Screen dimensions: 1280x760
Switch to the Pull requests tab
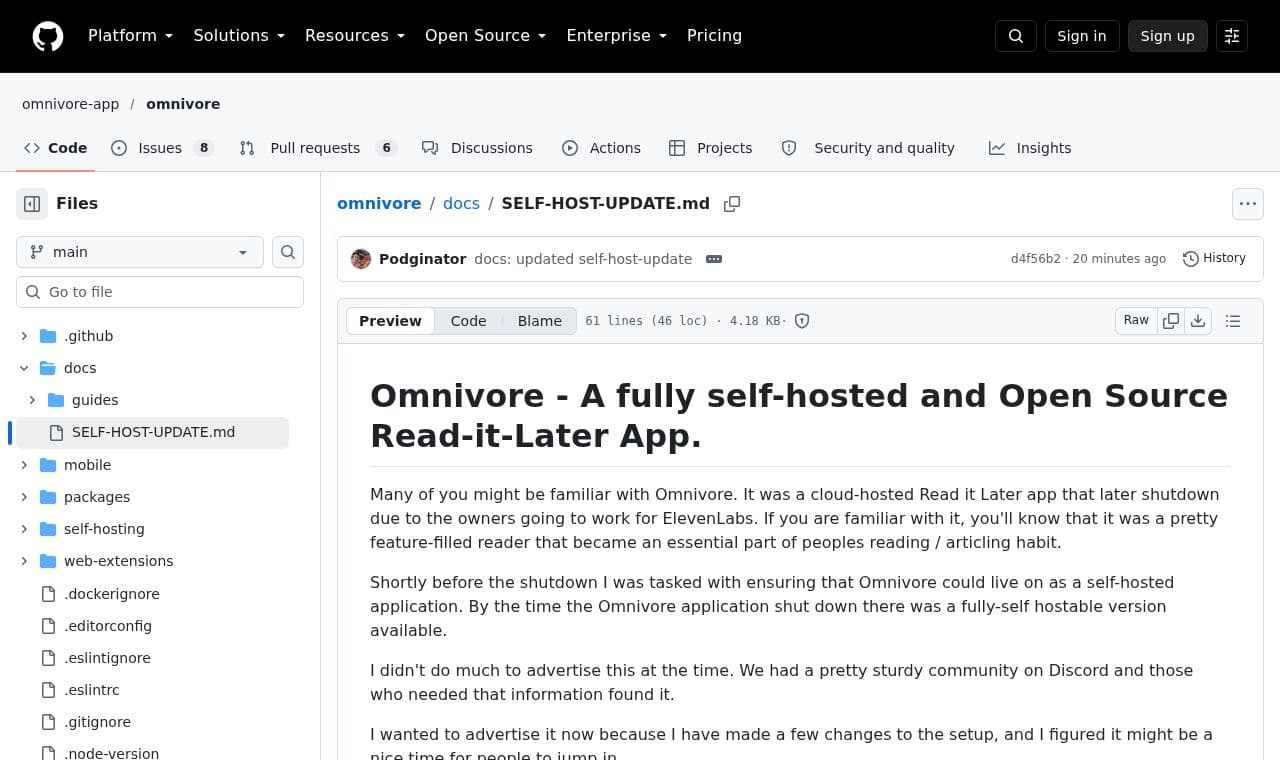[x=318, y=148]
